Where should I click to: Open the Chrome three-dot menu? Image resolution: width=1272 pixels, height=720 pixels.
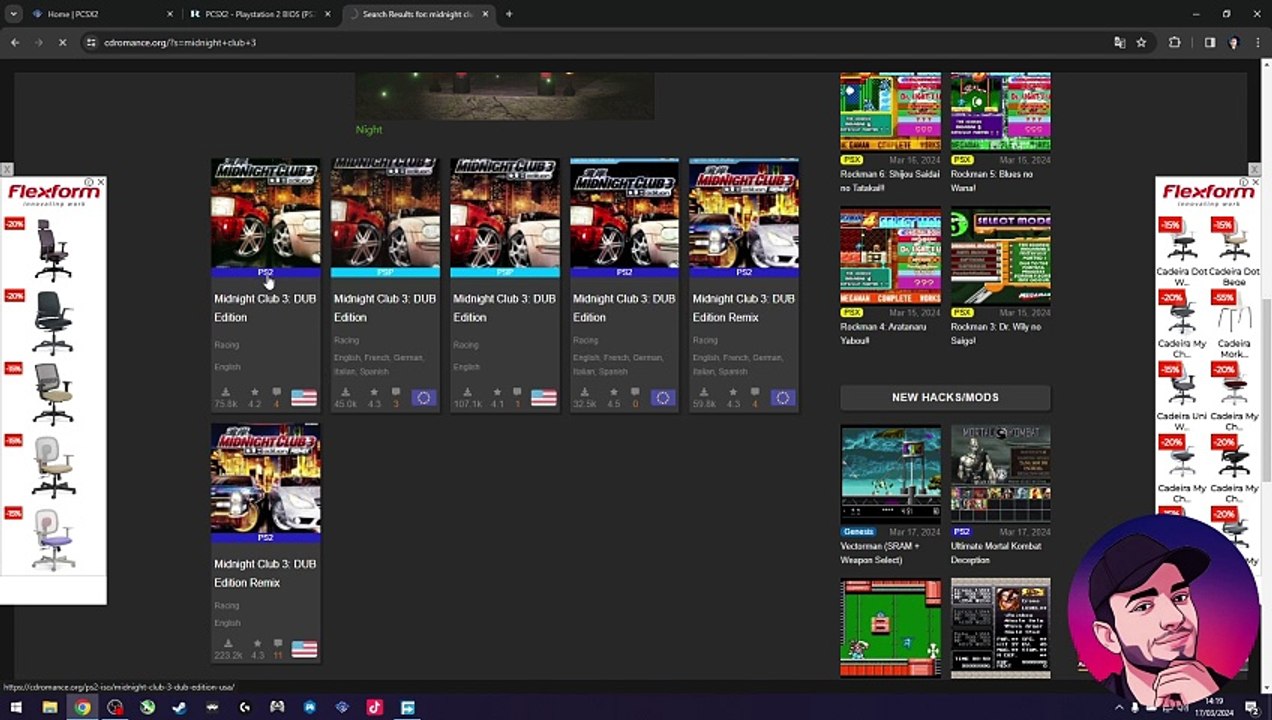1257,43
